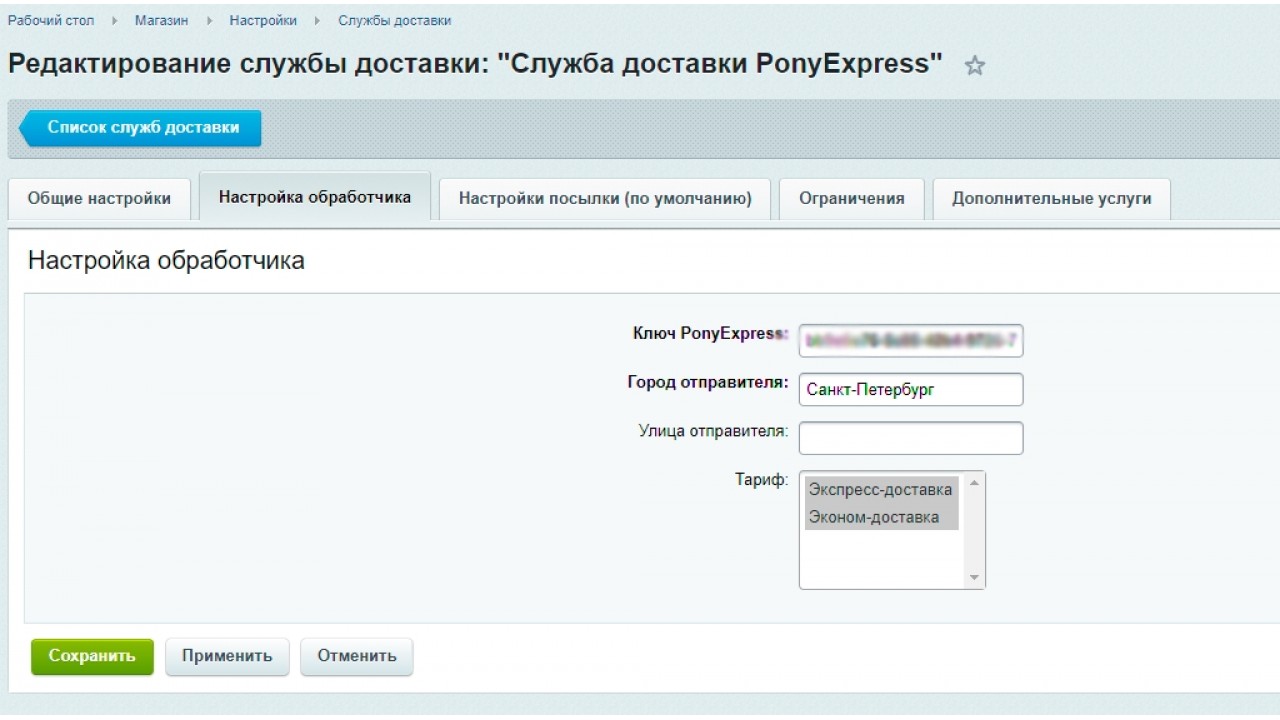Cancel changes with Отменить button

[x=357, y=657]
